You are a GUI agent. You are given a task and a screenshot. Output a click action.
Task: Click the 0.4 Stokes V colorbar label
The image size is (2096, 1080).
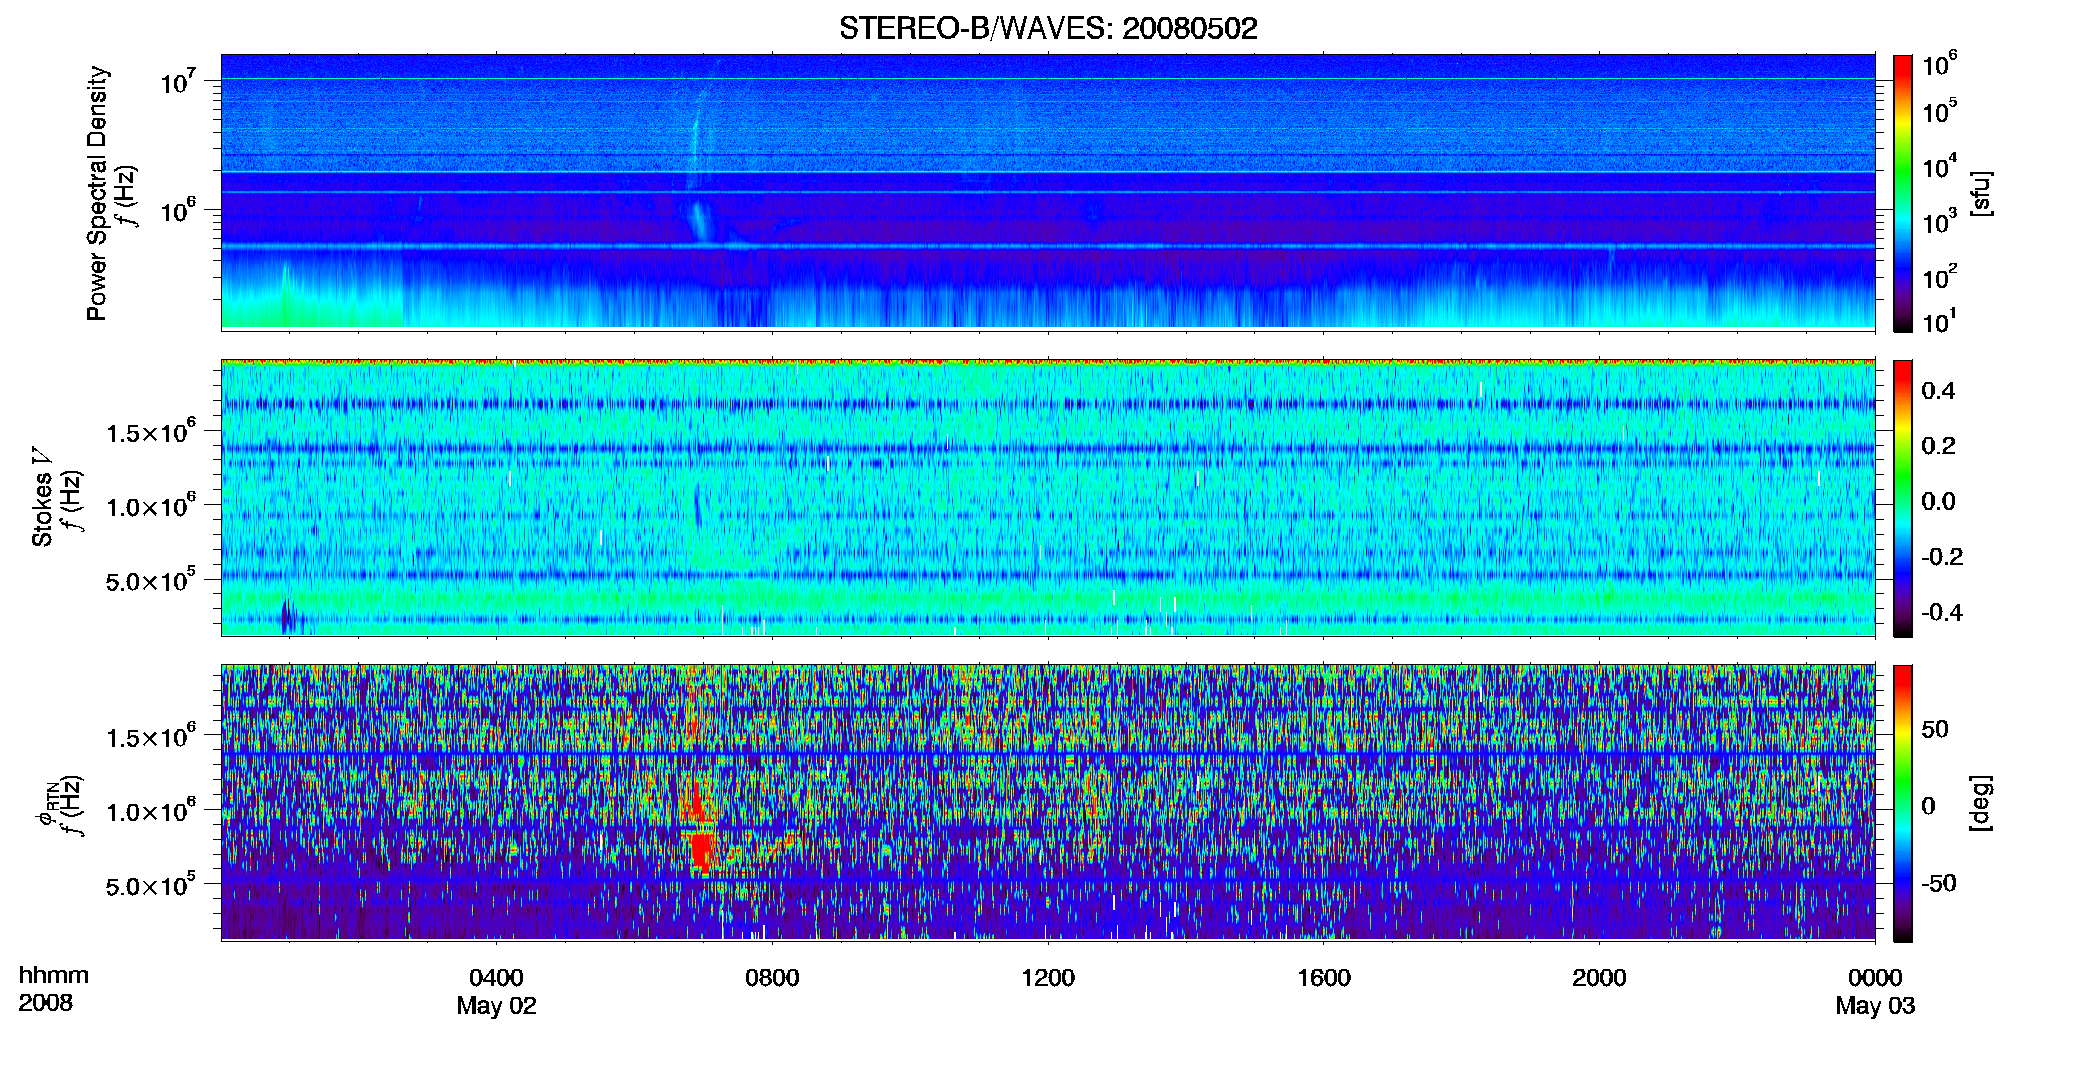pos(1938,391)
